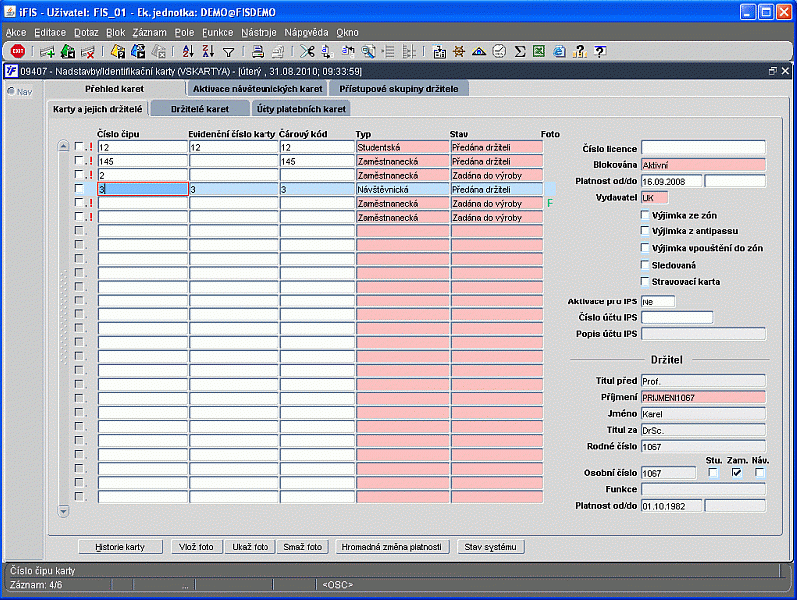
Task: Tick the Náv. holder checkbox
Action: click(759, 473)
